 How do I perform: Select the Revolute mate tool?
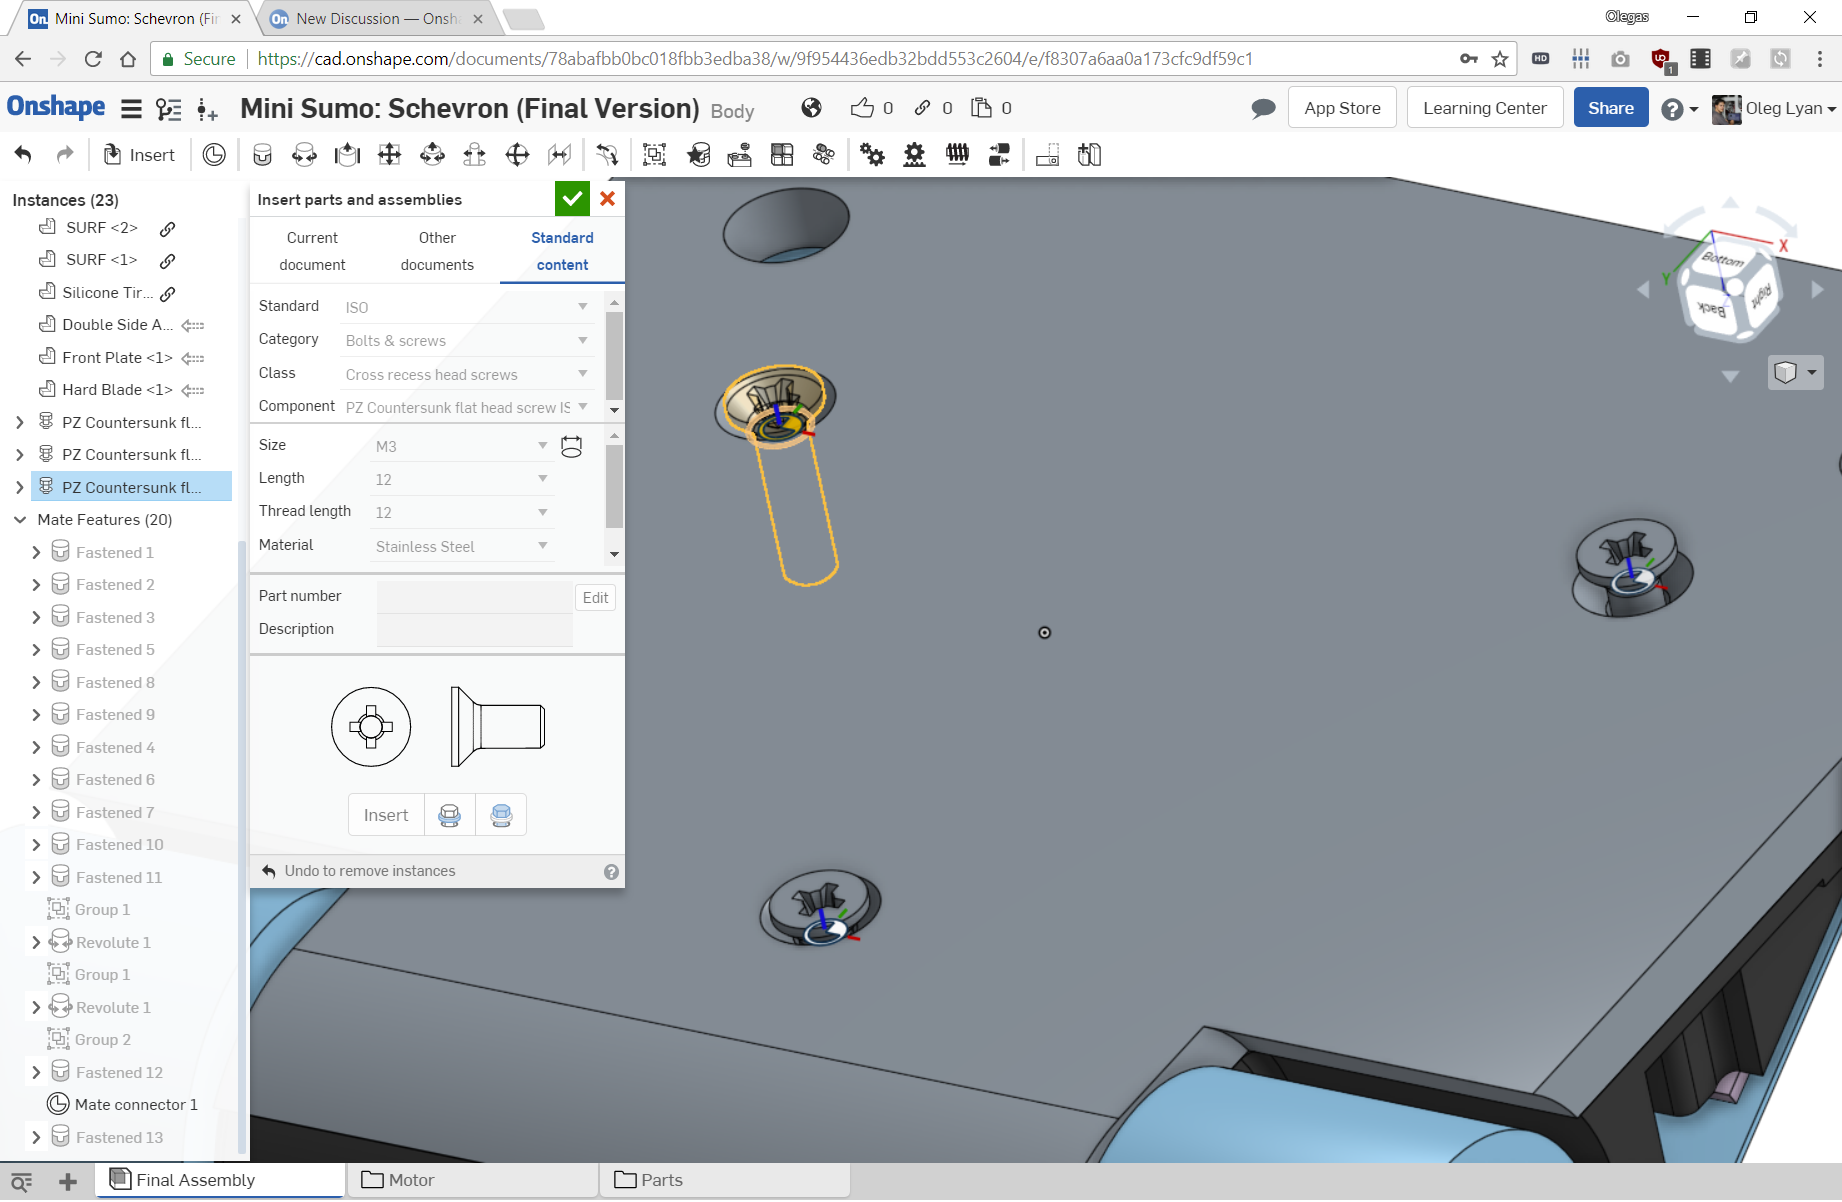coord(304,155)
